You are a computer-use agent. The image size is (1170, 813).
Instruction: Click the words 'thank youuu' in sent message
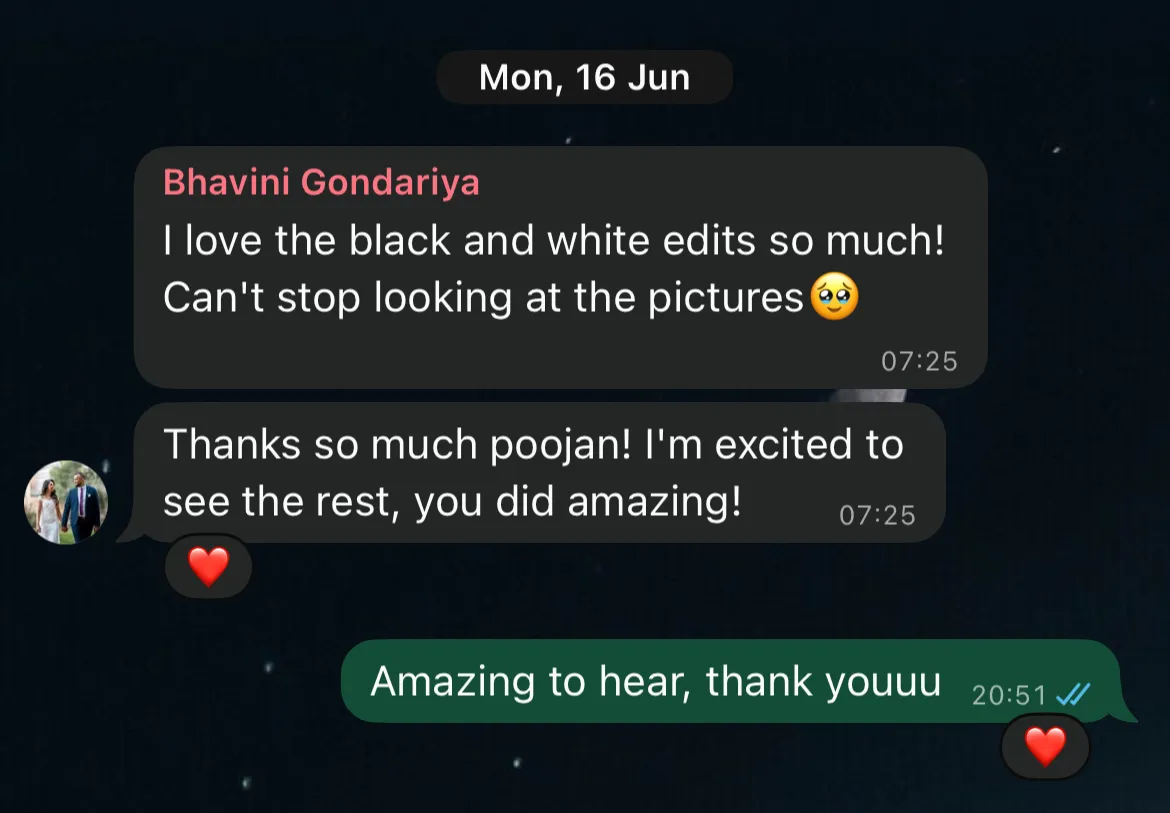823,682
